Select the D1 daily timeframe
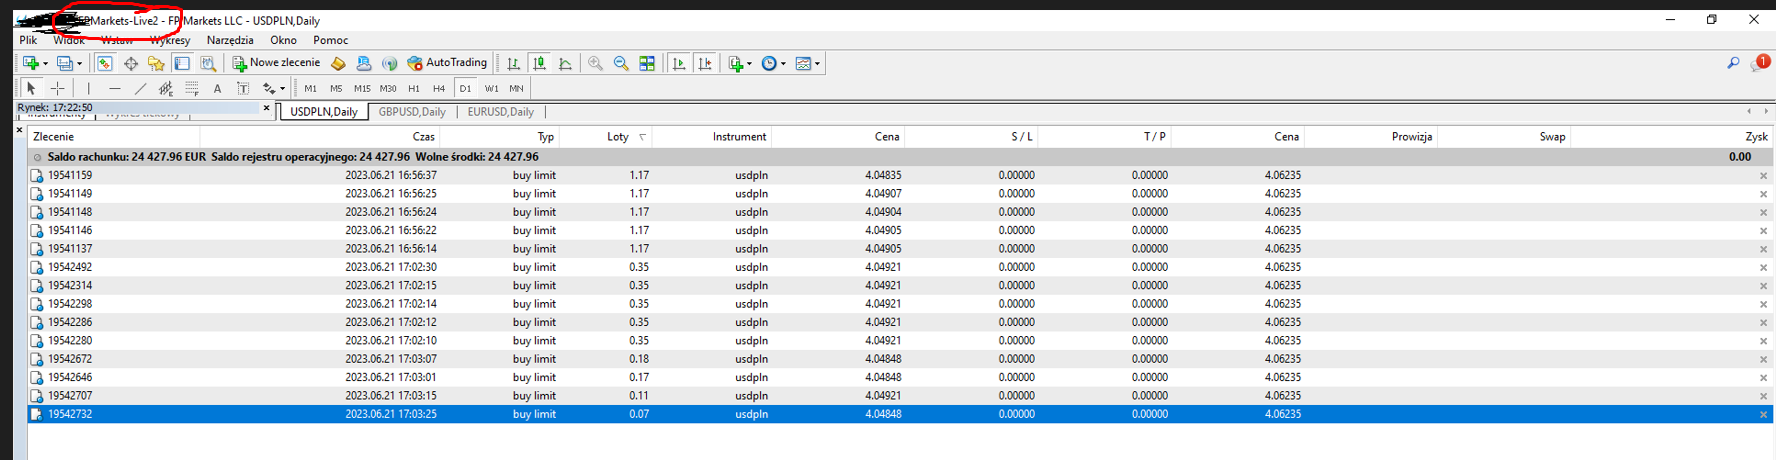The width and height of the screenshot is (1776, 460). pyautogui.click(x=465, y=88)
